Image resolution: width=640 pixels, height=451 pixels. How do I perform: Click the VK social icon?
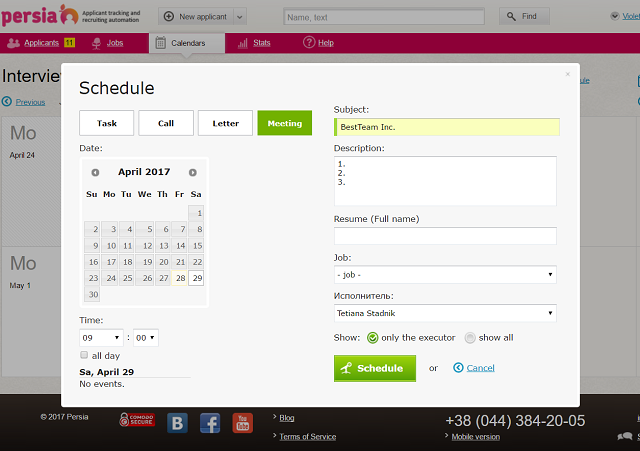coord(178,422)
